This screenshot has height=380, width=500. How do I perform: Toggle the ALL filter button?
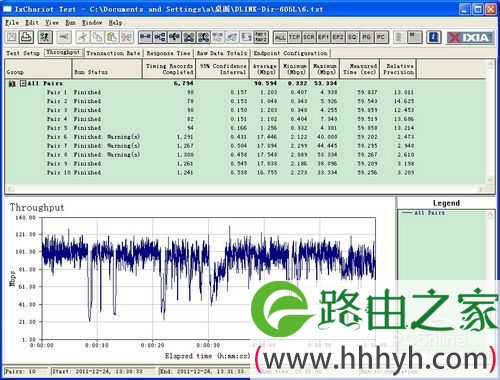pyautogui.click(x=280, y=37)
